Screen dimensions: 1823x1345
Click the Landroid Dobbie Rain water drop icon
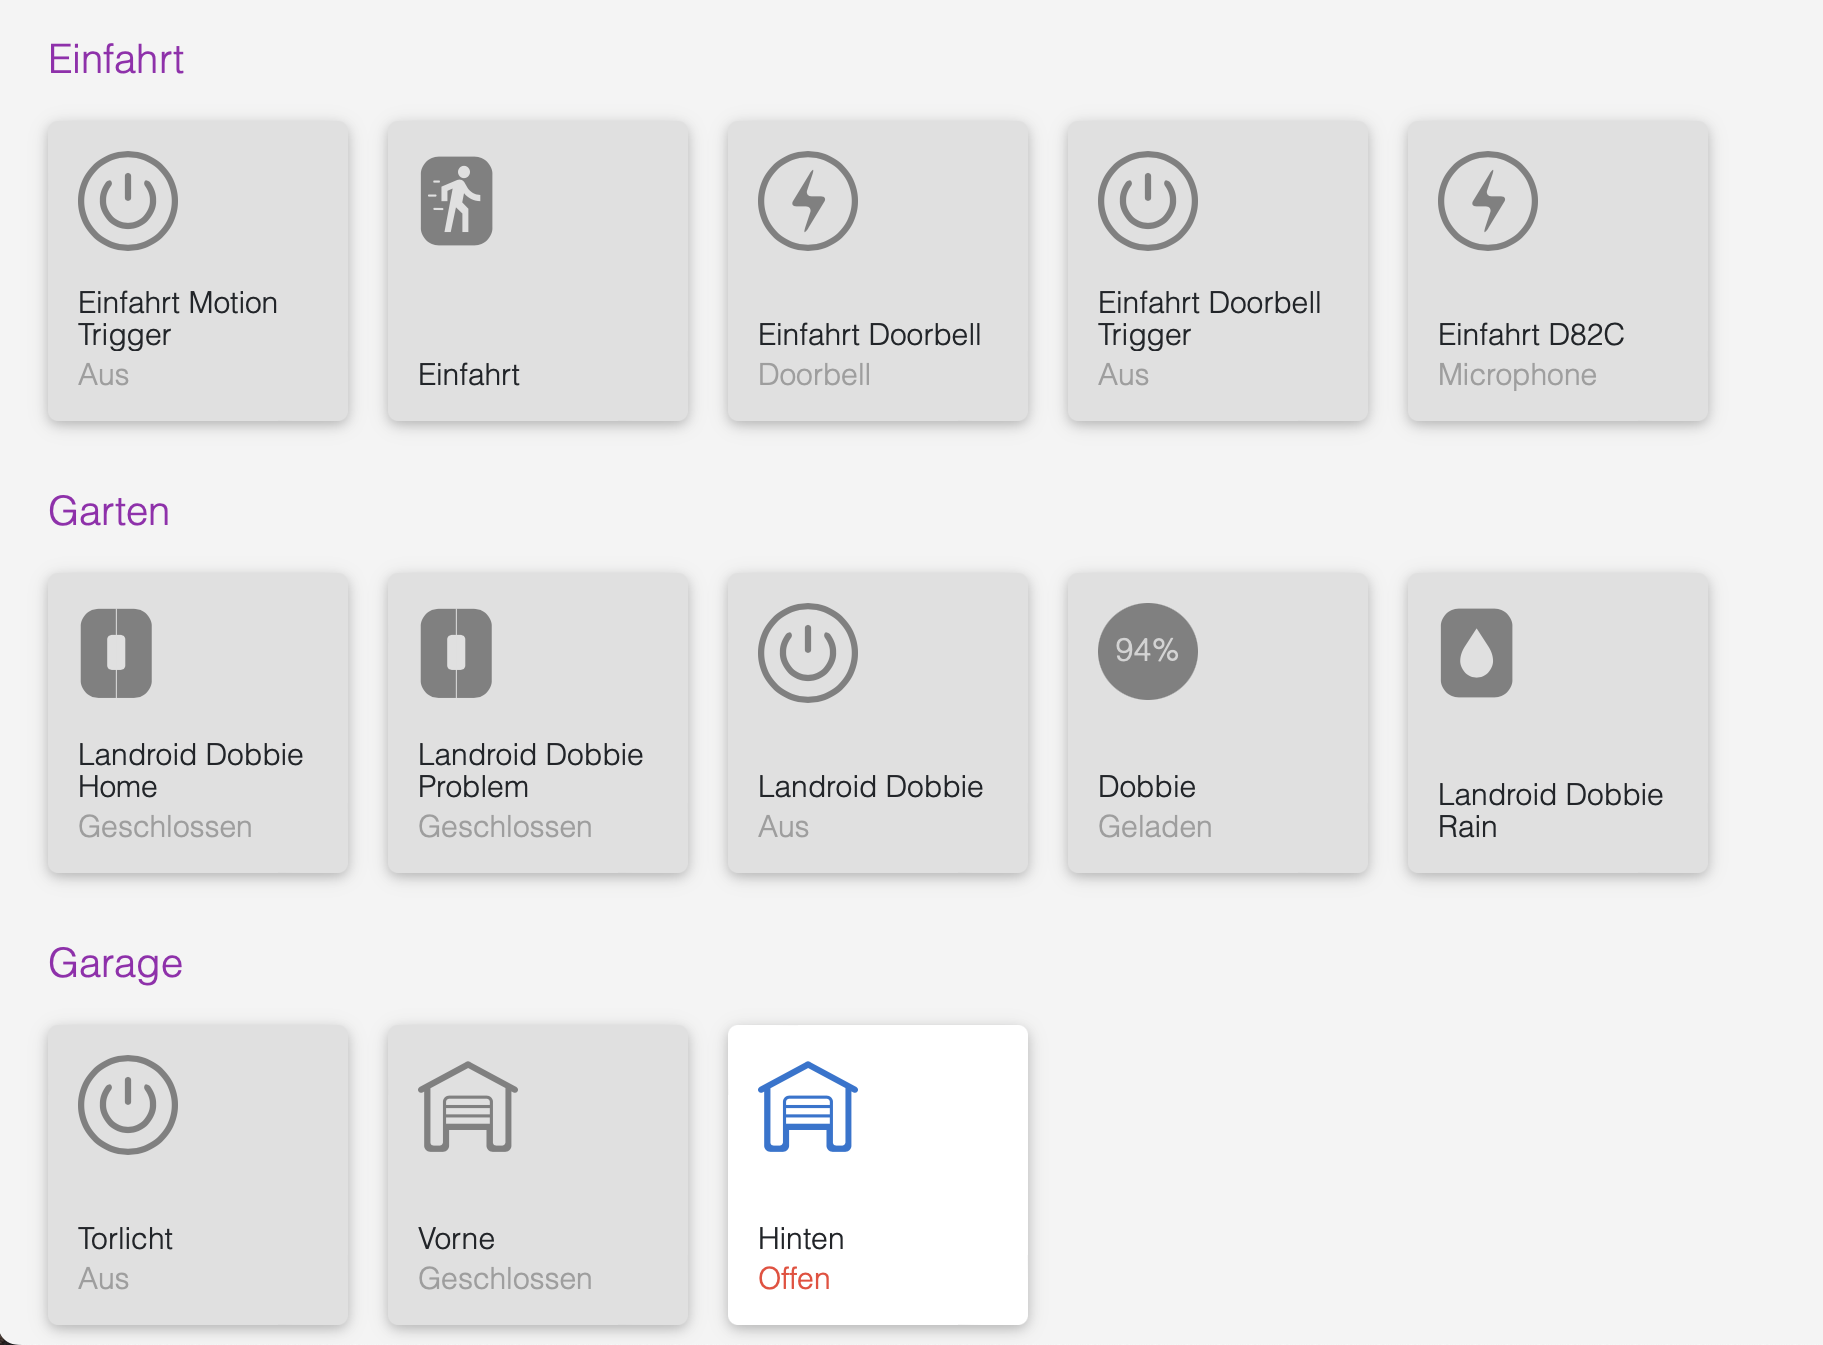1476,653
